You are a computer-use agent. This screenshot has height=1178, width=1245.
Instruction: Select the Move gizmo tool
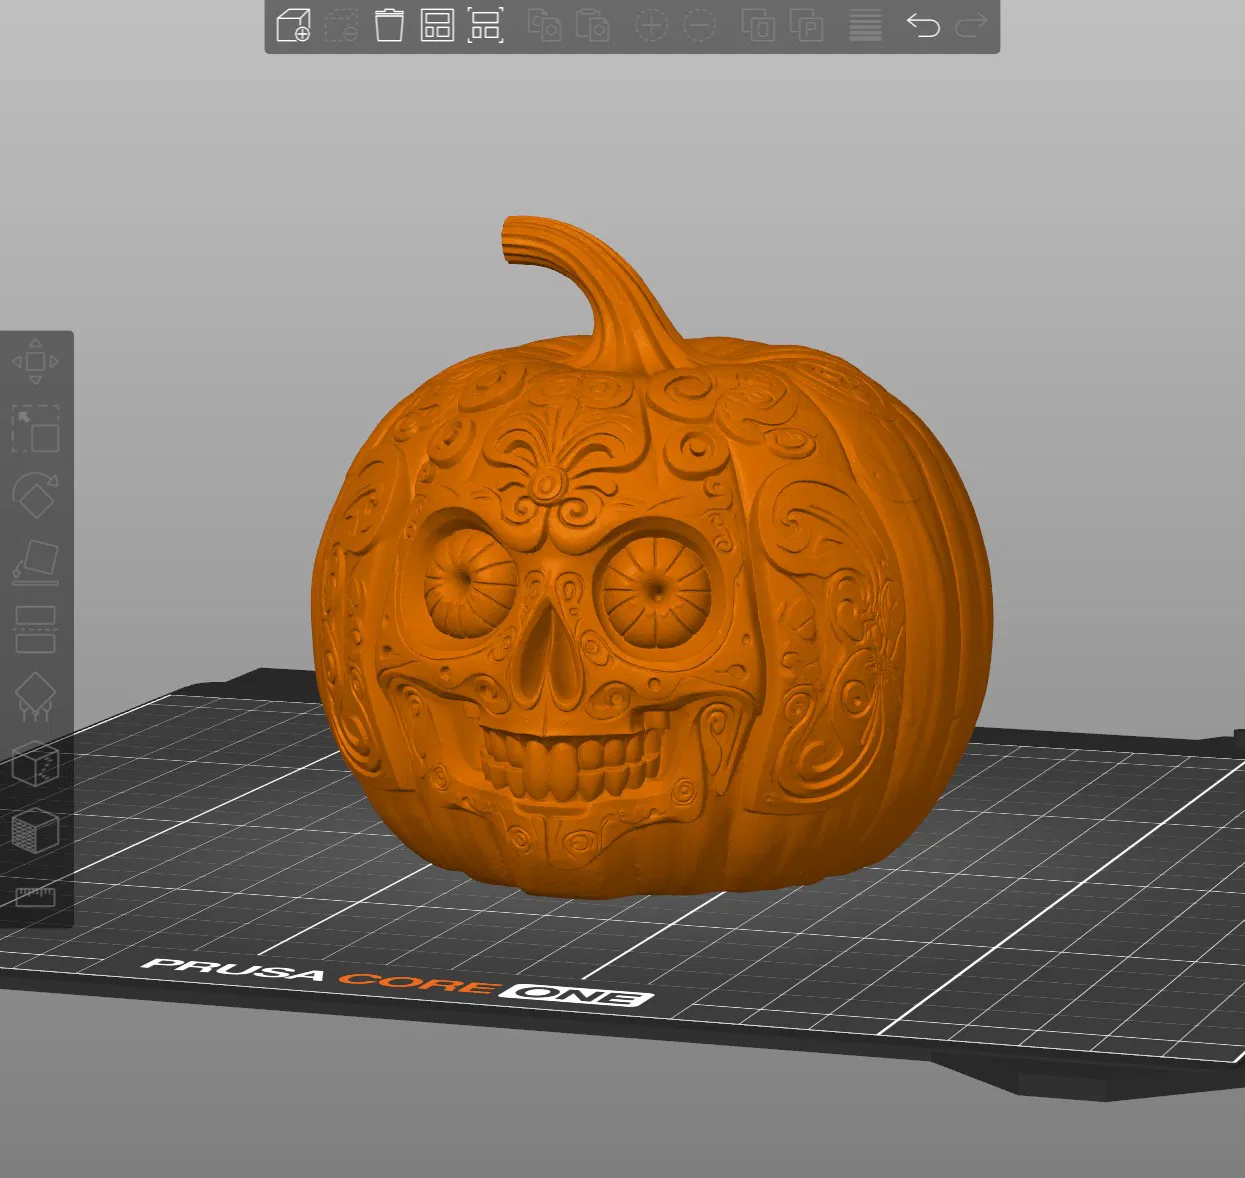tap(35, 361)
